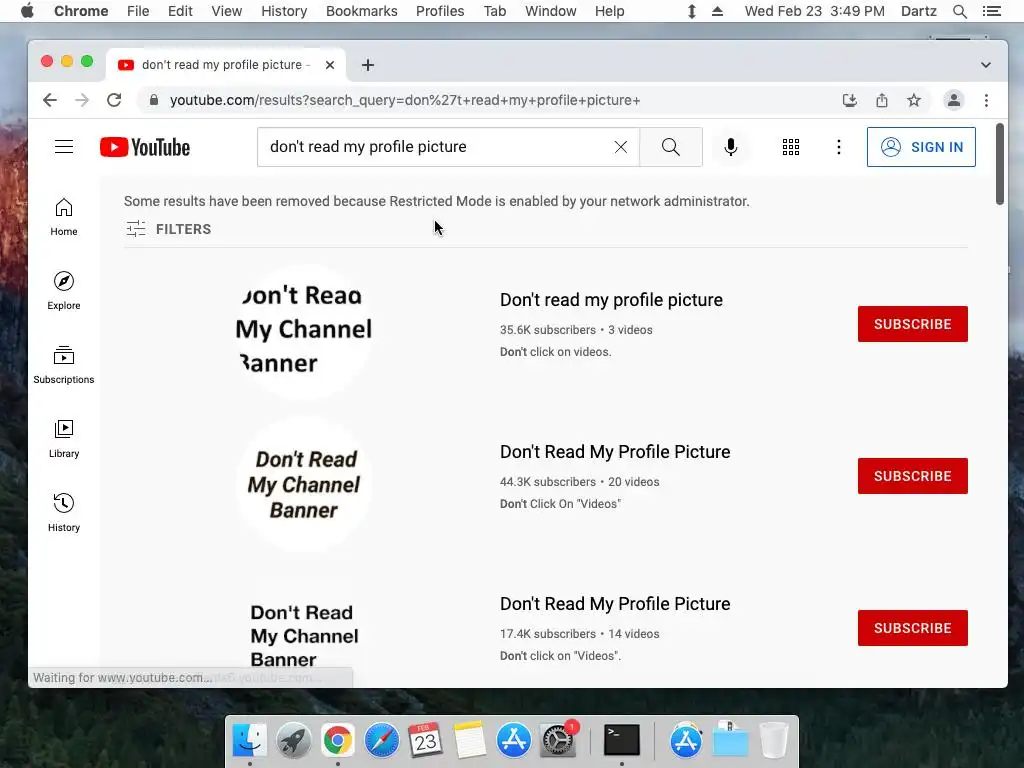Open Safari from the Dock
The image size is (1024, 768).
click(381, 740)
